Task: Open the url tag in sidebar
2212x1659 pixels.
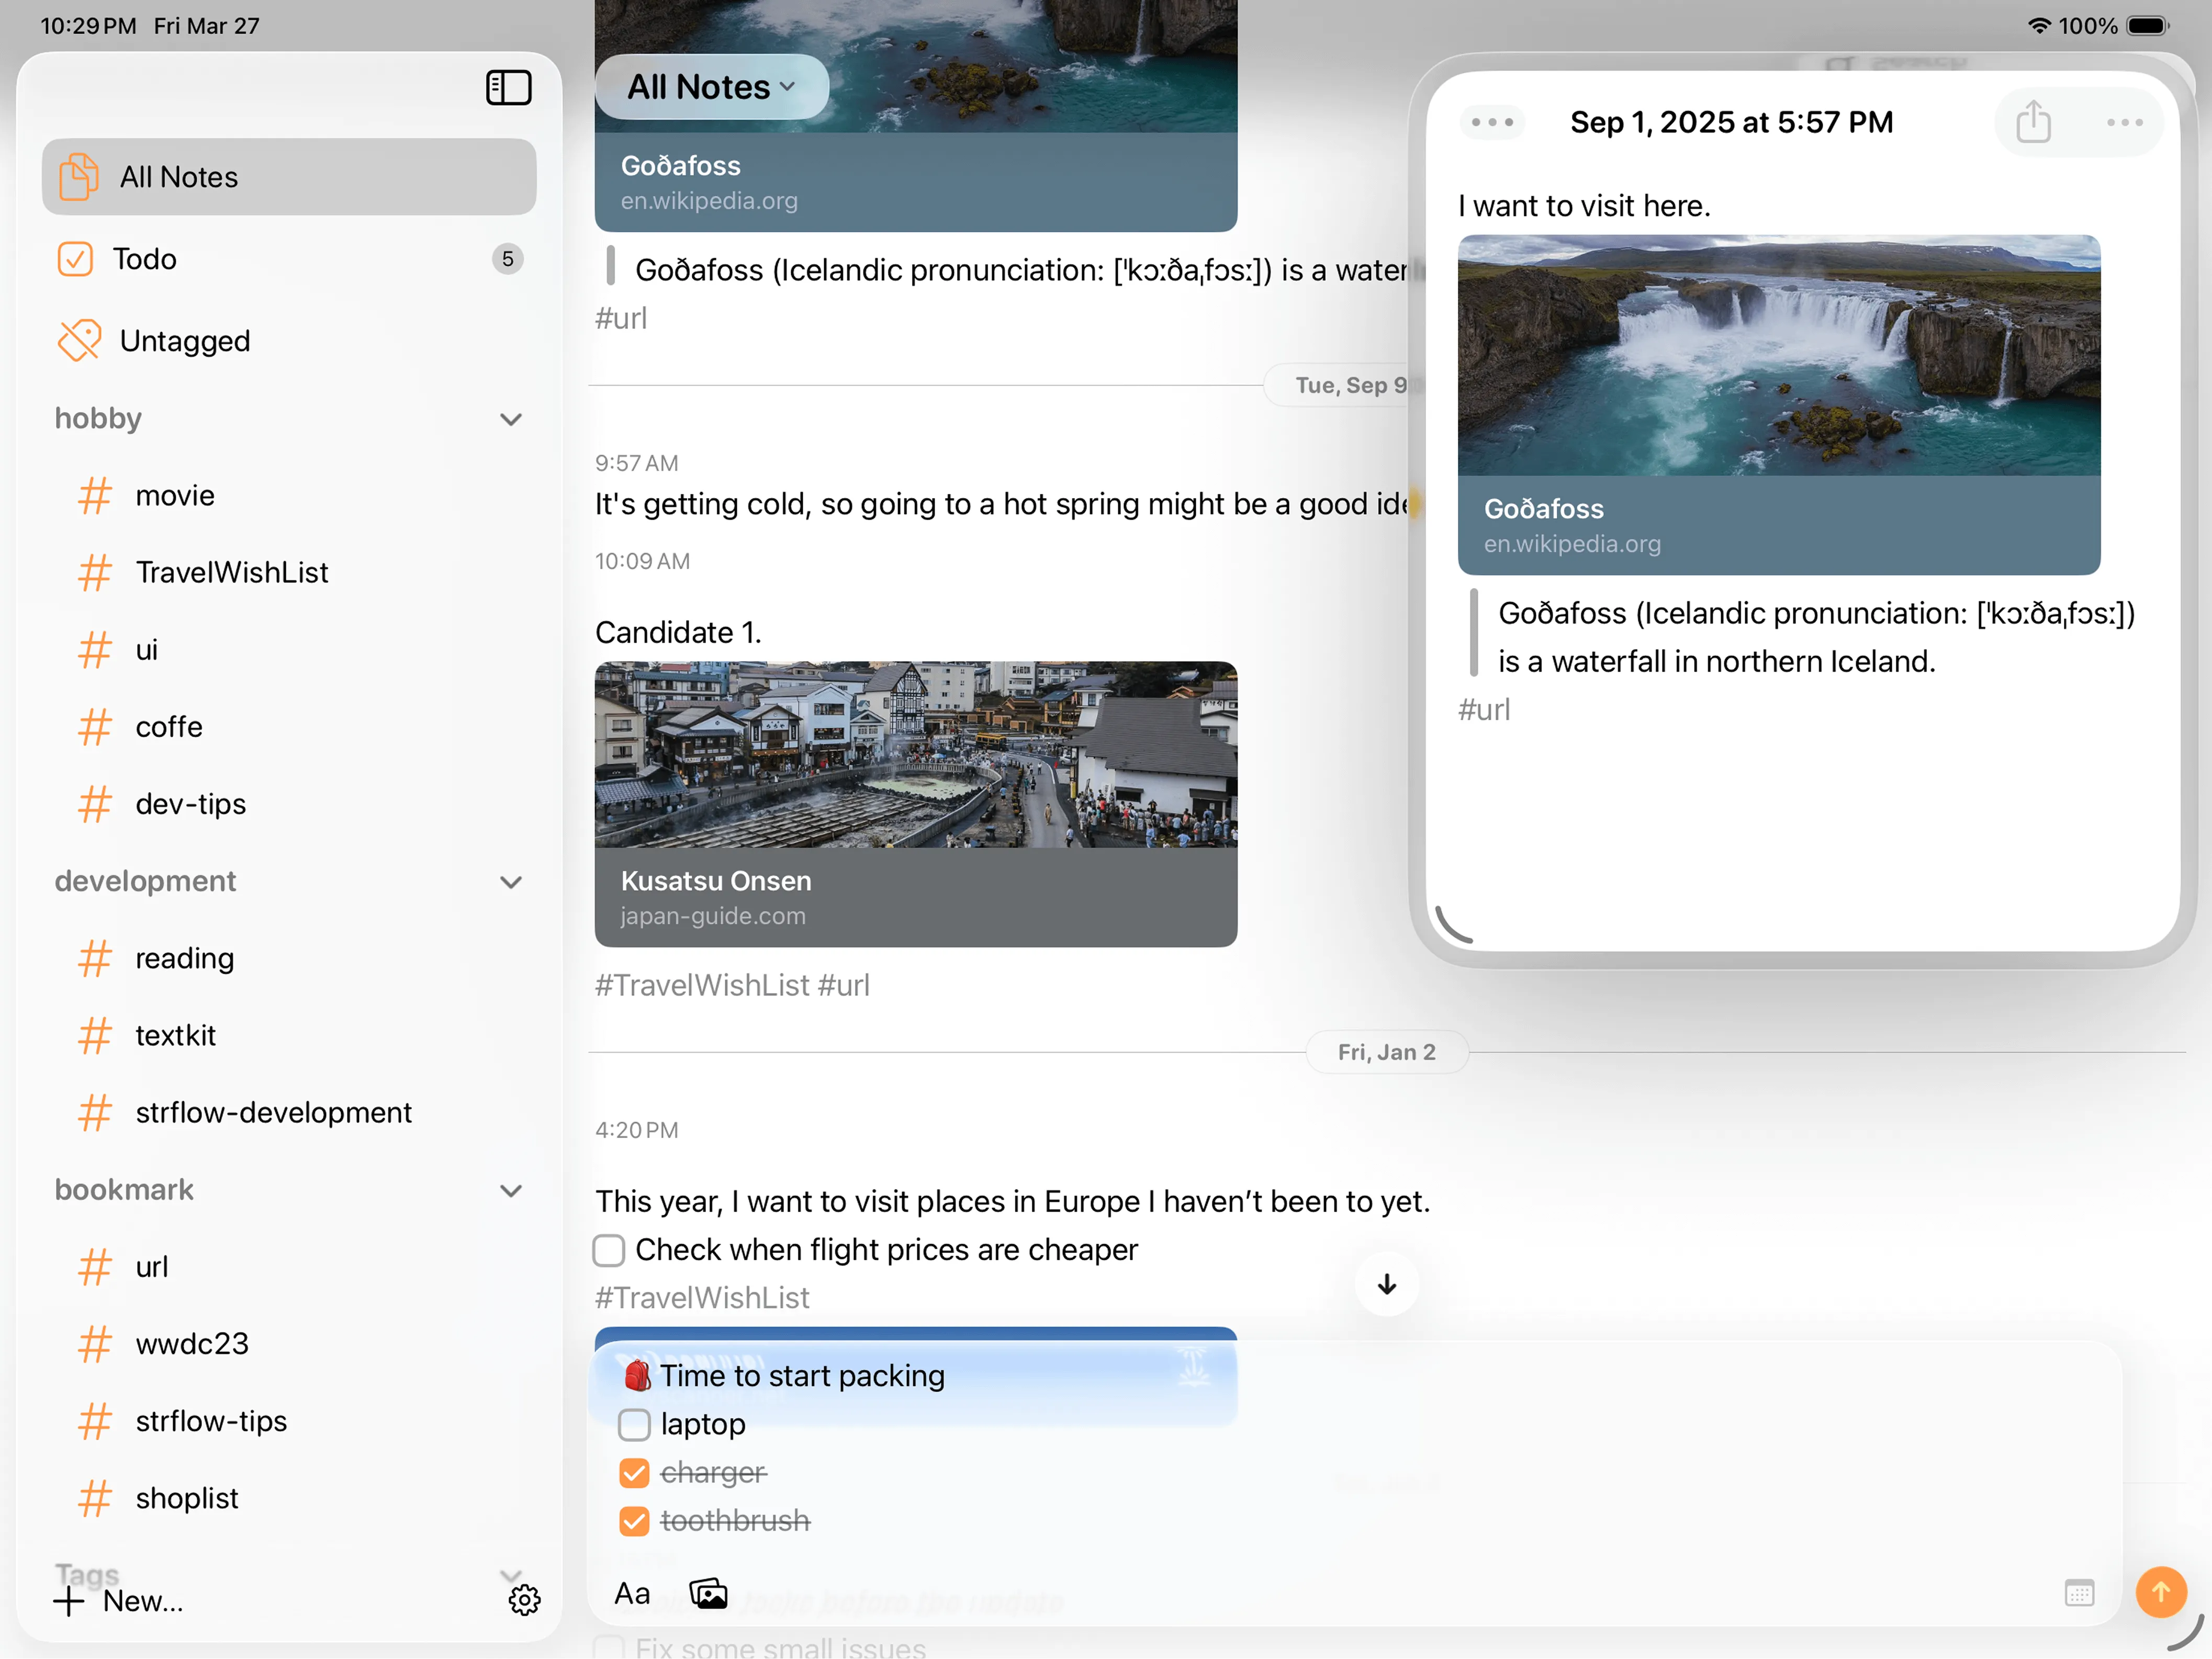Action: pos(289,1266)
